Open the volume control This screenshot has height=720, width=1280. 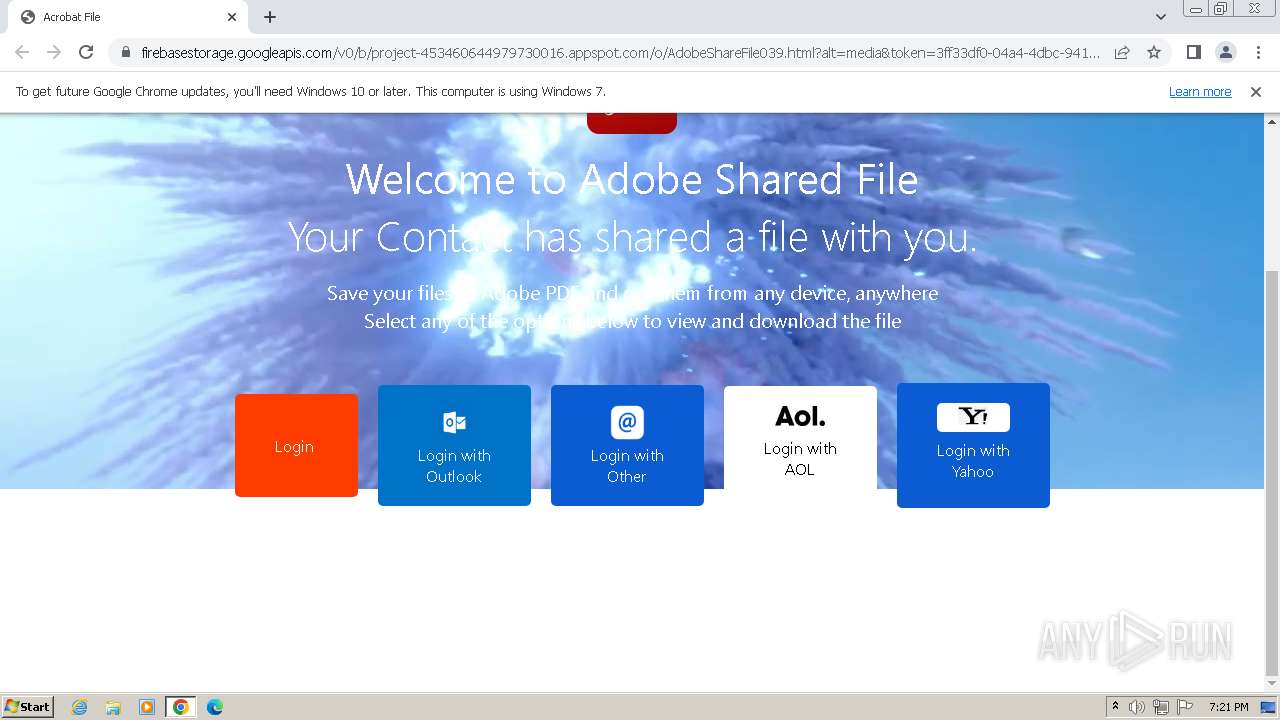pyautogui.click(x=1137, y=707)
